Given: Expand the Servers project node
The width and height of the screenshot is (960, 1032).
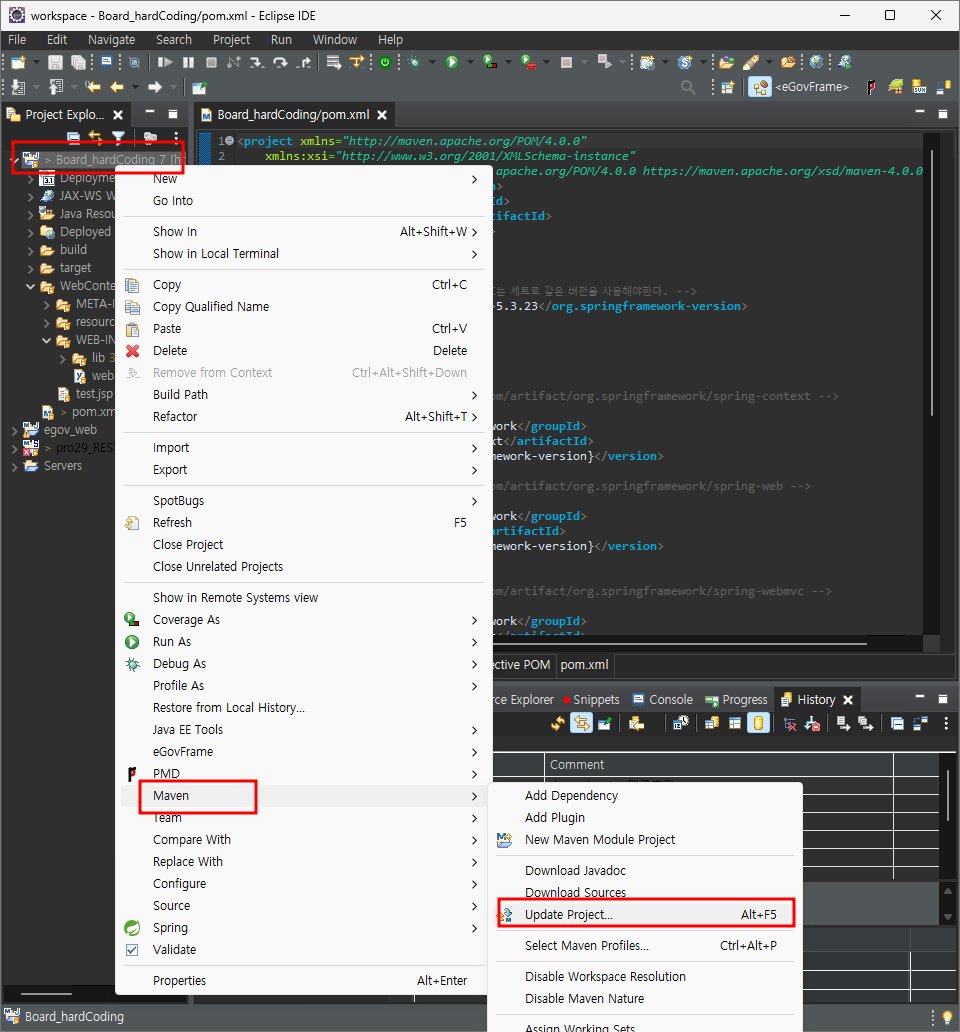Looking at the screenshot, I should coord(14,467).
